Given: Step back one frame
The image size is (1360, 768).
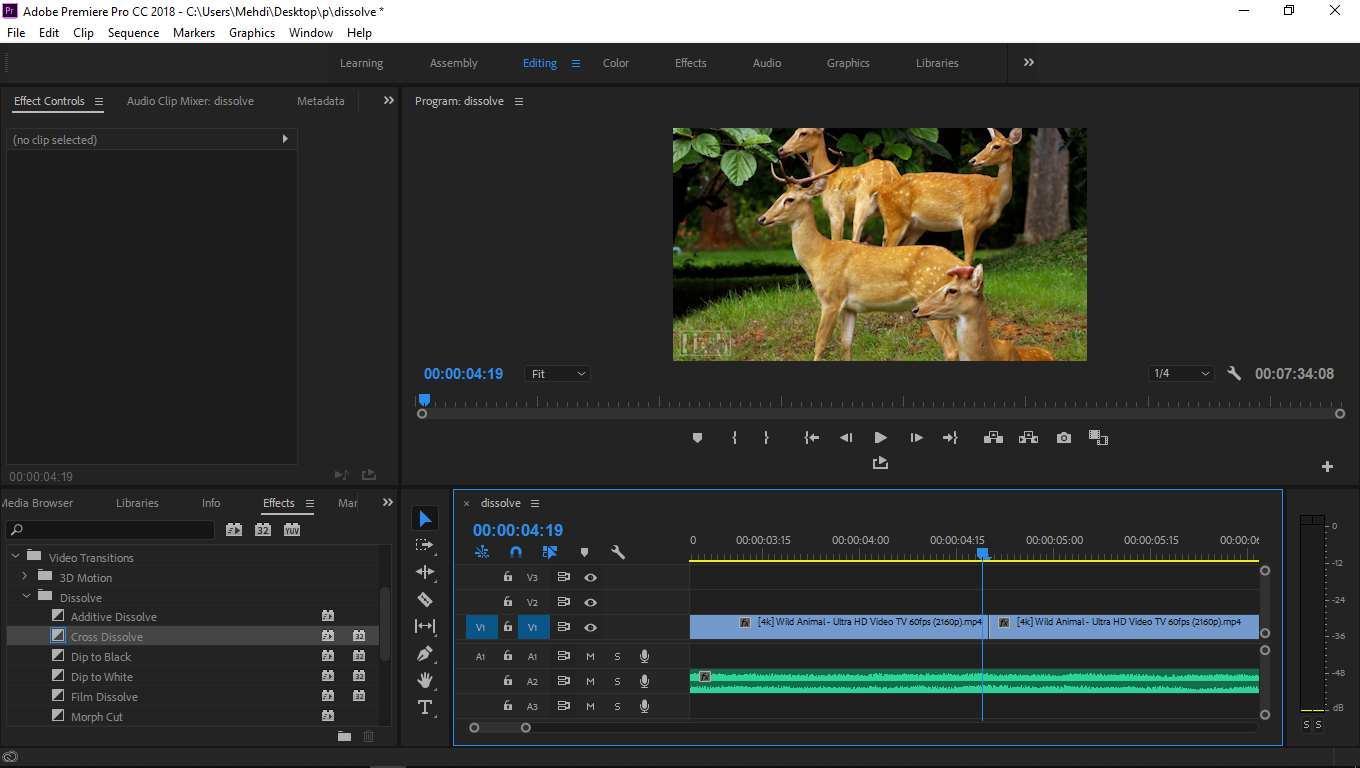Looking at the screenshot, I should coord(846,438).
